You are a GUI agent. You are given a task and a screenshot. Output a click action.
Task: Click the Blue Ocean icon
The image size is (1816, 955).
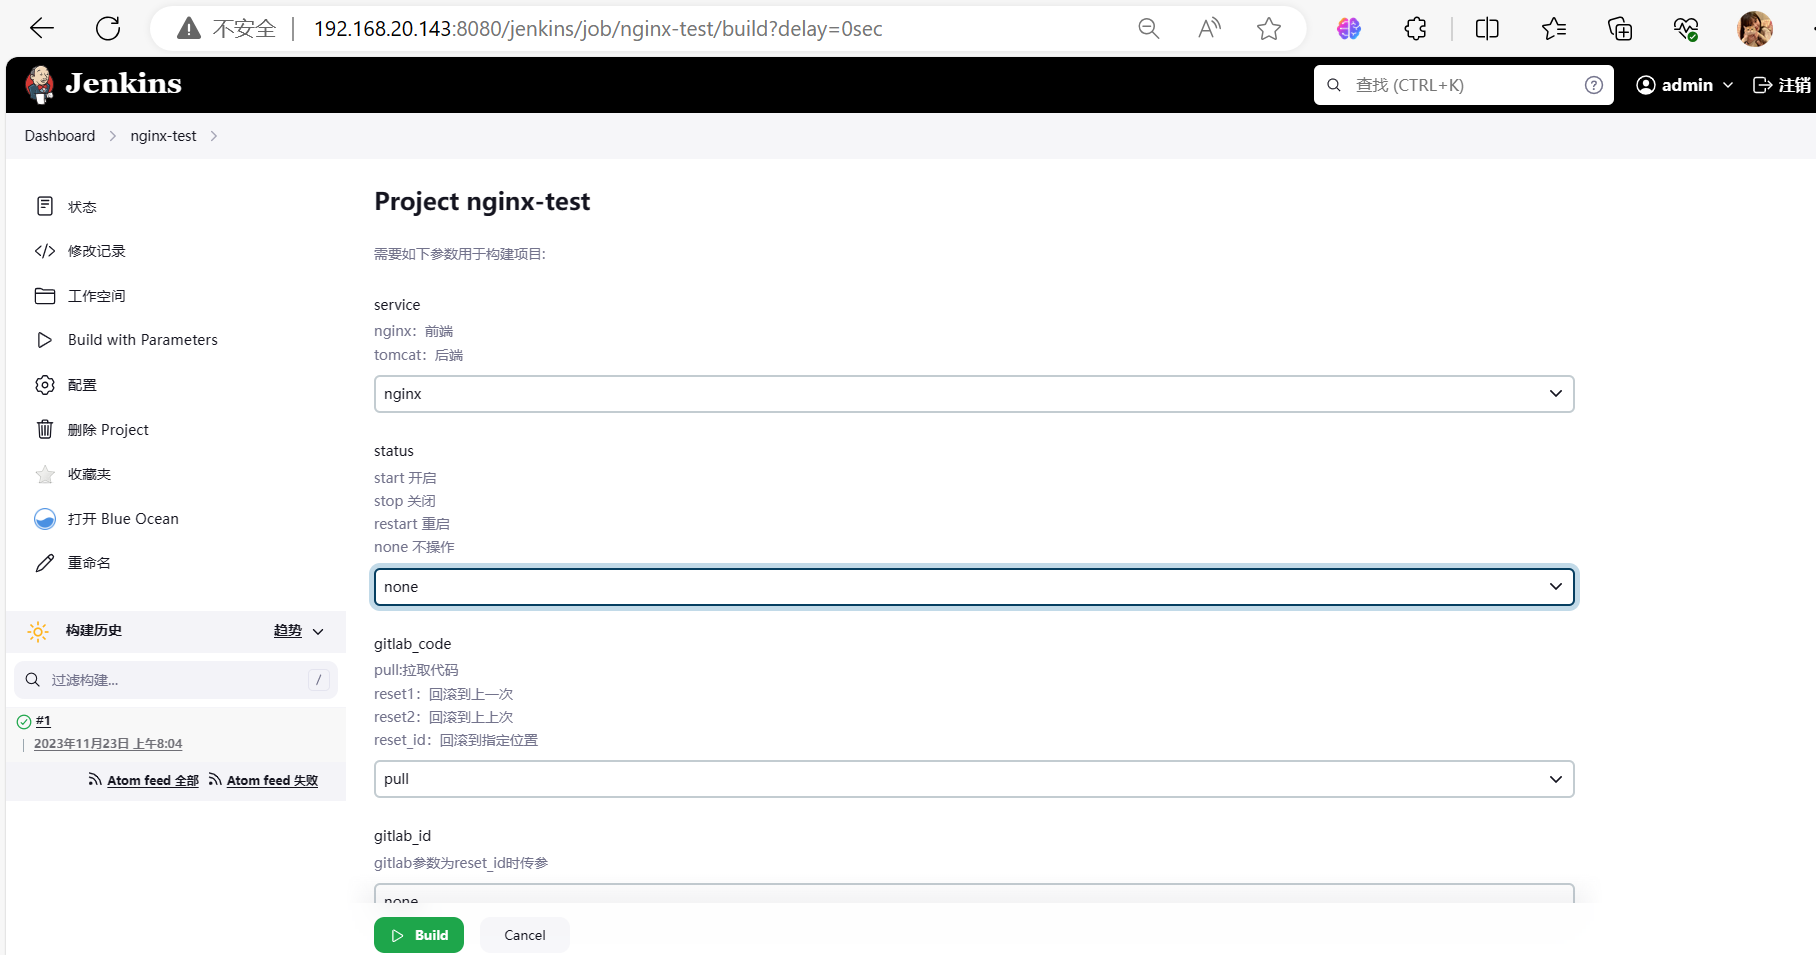(45, 519)
